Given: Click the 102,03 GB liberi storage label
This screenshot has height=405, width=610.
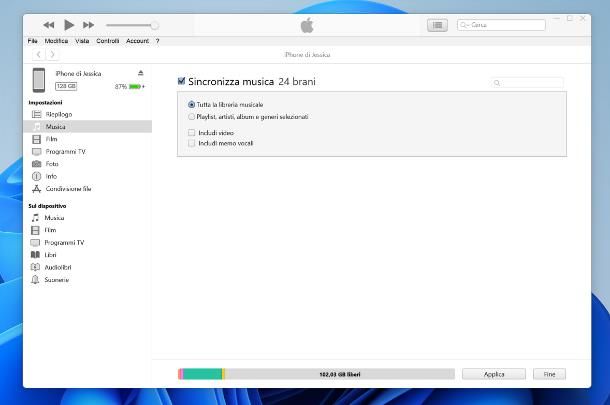Looking at the screenshot, I should (340, 374).
